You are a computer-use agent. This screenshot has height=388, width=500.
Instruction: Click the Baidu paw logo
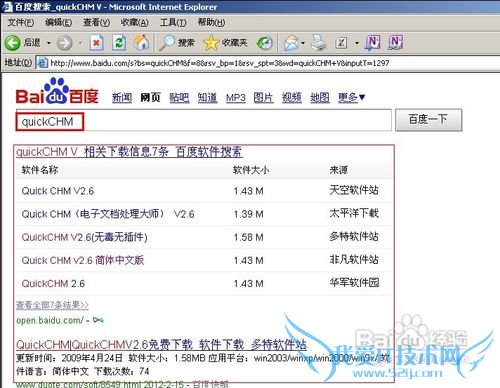pos(56,91)
